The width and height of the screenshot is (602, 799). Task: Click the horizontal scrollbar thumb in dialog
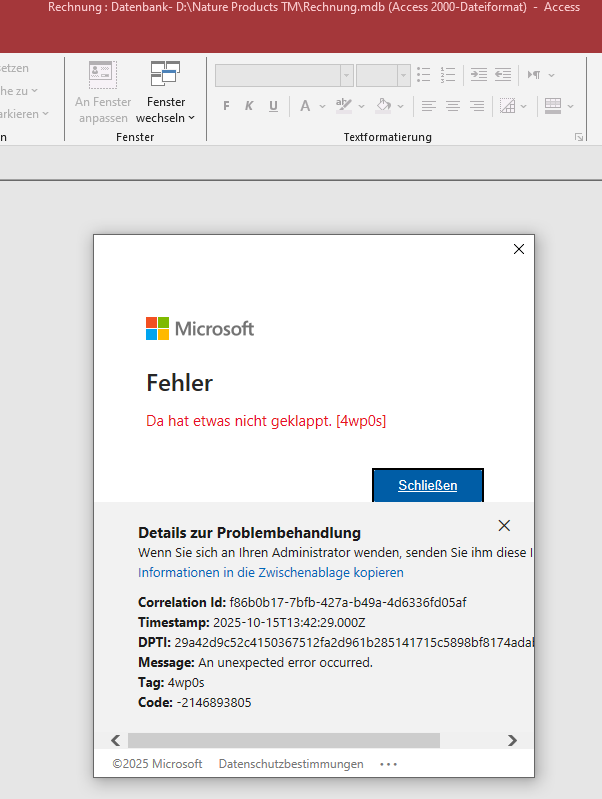284,740
